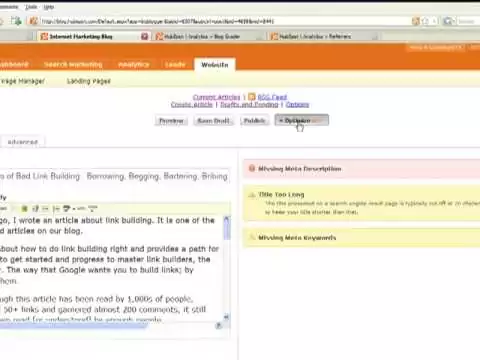Viewport: 480px width, 360px height.
Task: Click the Missing Meta Keywords warning icon
Action: click(x=252, y=237)
